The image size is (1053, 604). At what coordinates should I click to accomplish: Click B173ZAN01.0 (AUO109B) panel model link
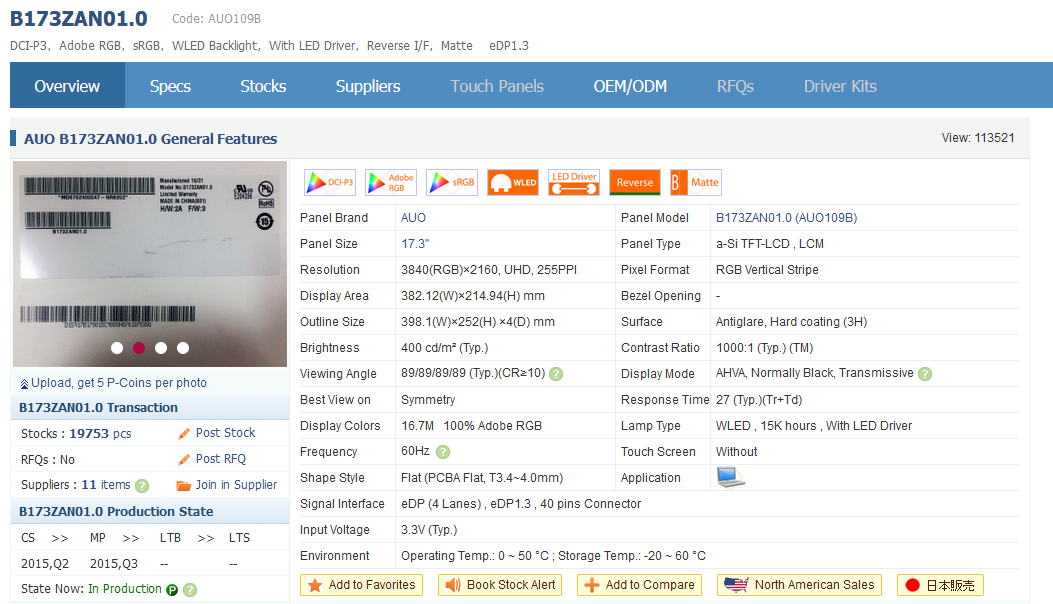tap(786, 218)
